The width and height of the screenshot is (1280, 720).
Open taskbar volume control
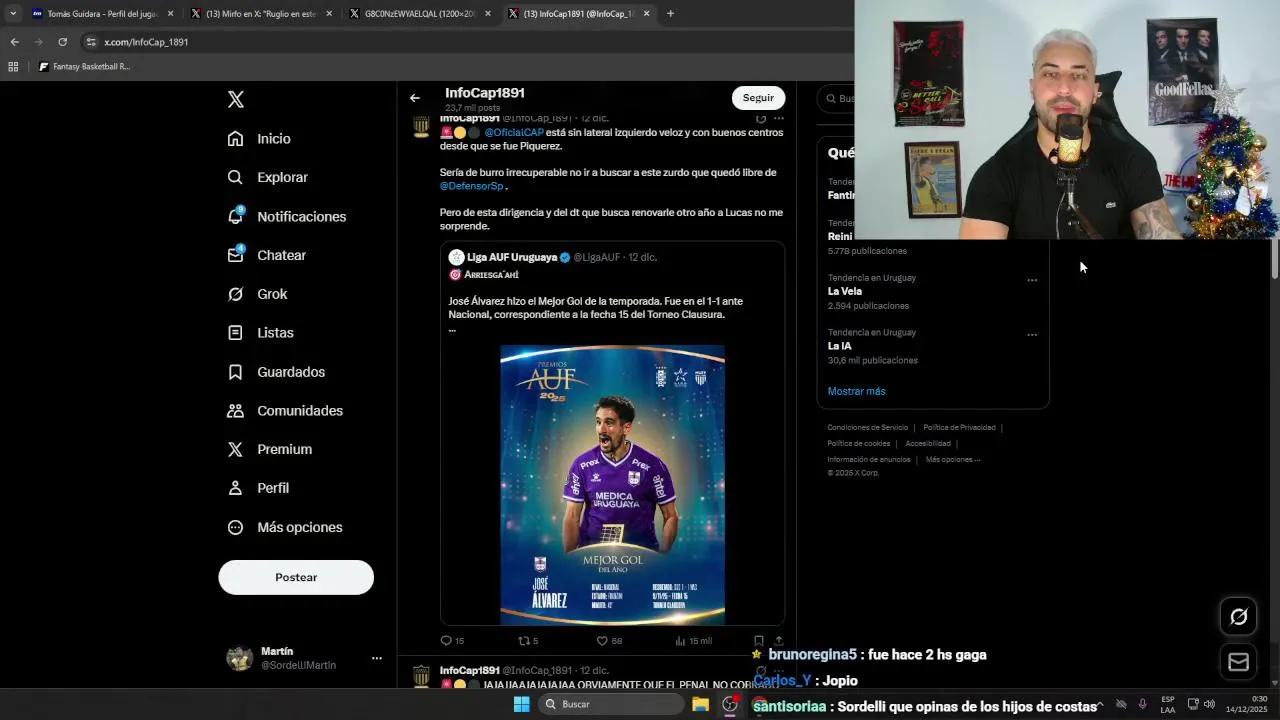1209,704
